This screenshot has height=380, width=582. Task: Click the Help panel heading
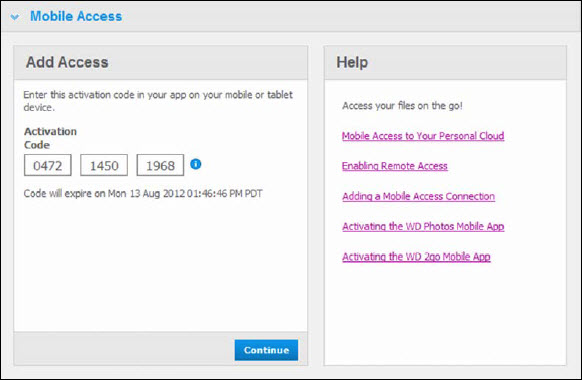[x=352, y=62]
